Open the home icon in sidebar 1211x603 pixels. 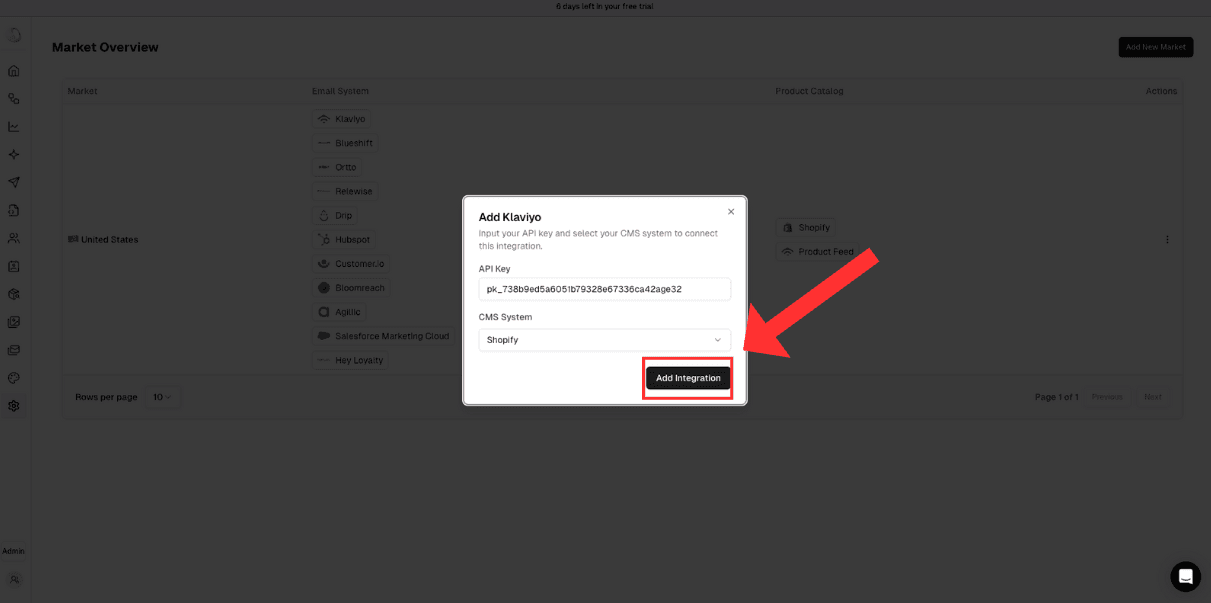pyautogui.click(x=14, y=71)
